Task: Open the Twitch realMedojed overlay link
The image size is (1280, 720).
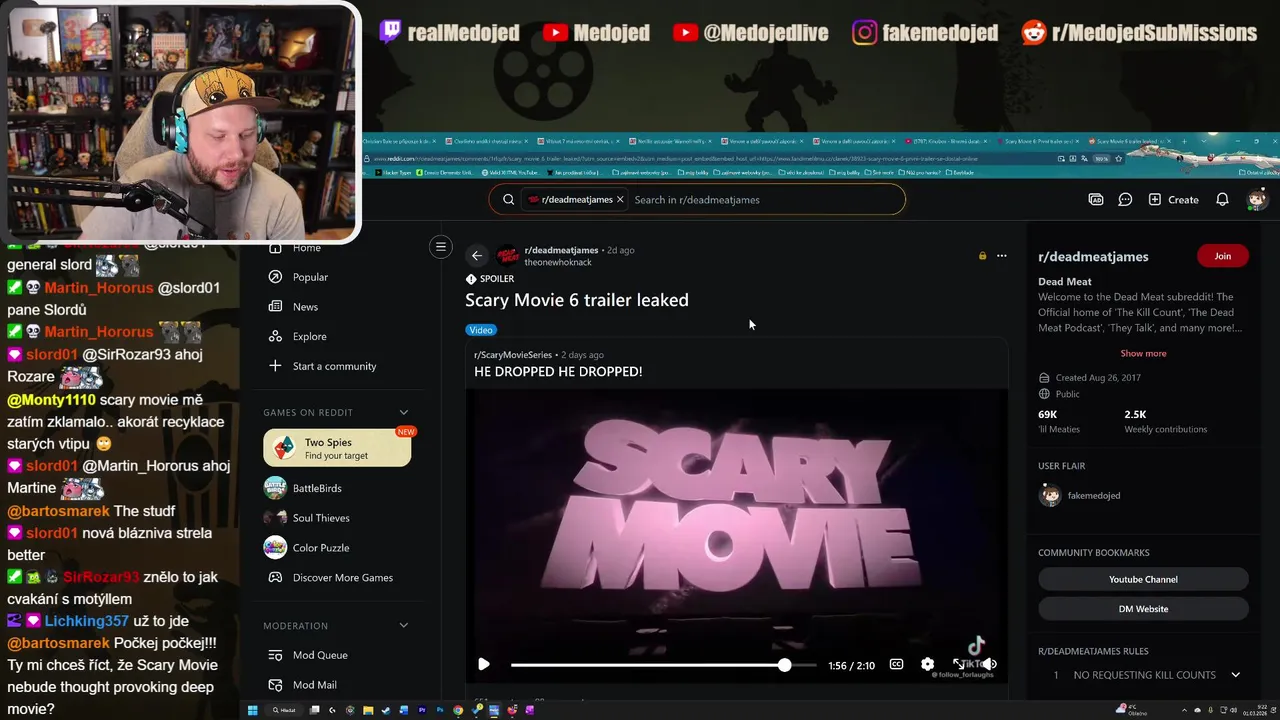Action: [x=450, y=33]
